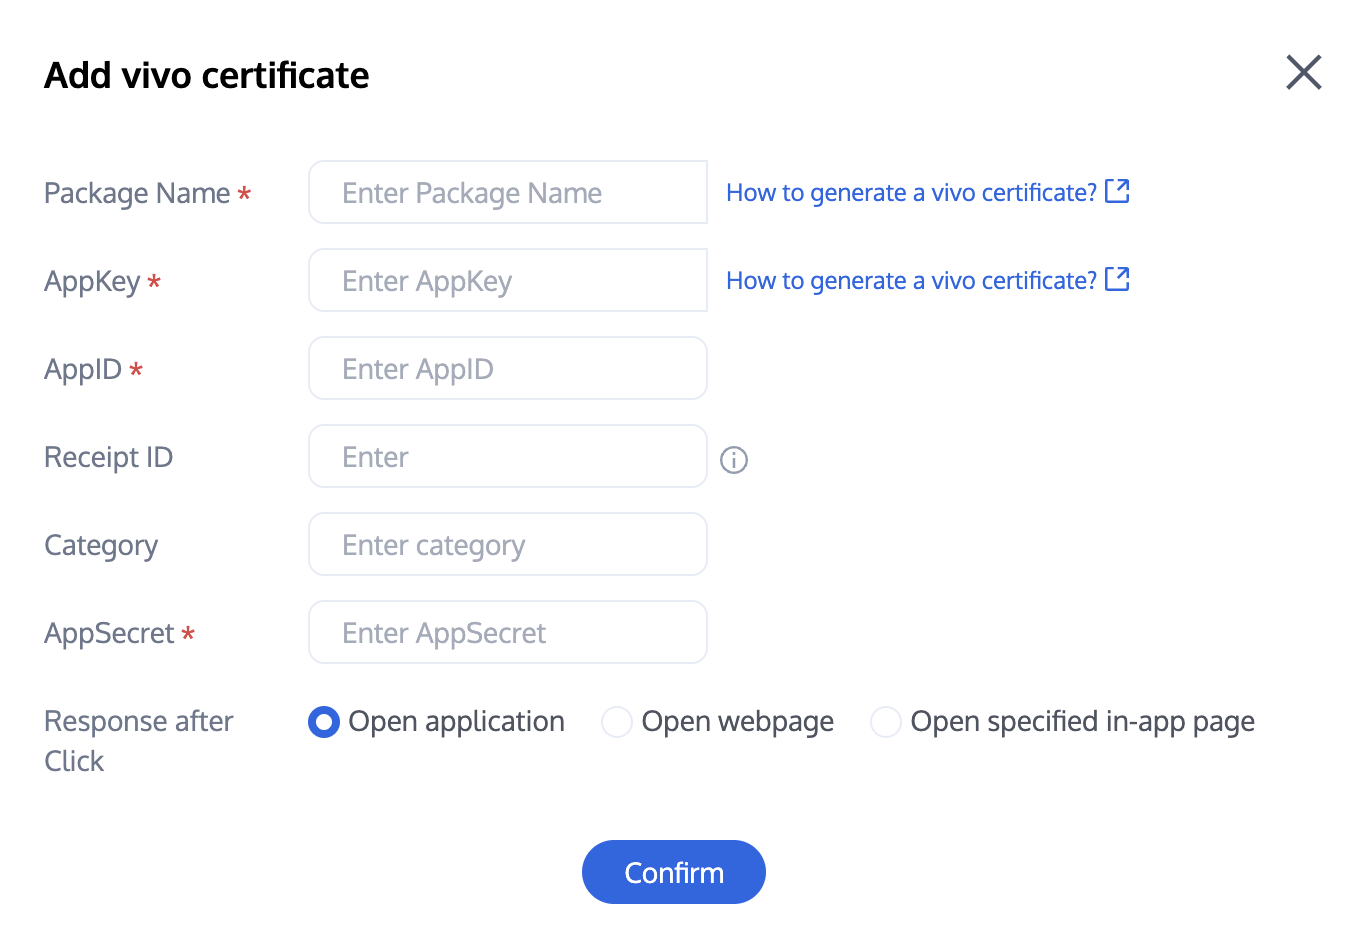Focus the Enter category field
Screen dimensions: 1370x952
508,545
